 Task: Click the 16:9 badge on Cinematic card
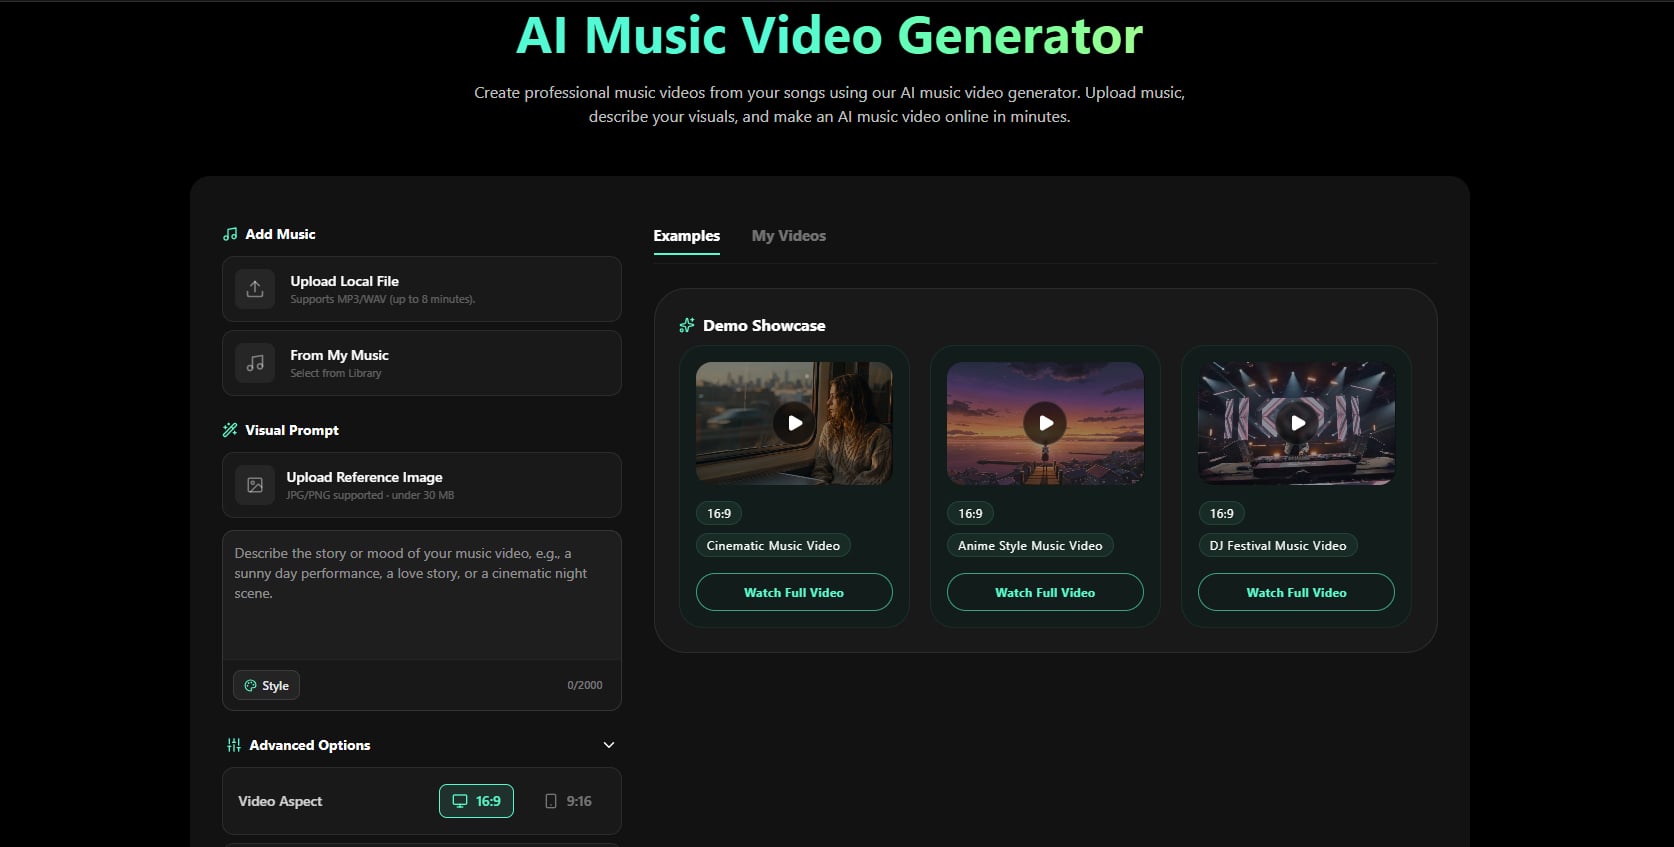click(719, 513)
